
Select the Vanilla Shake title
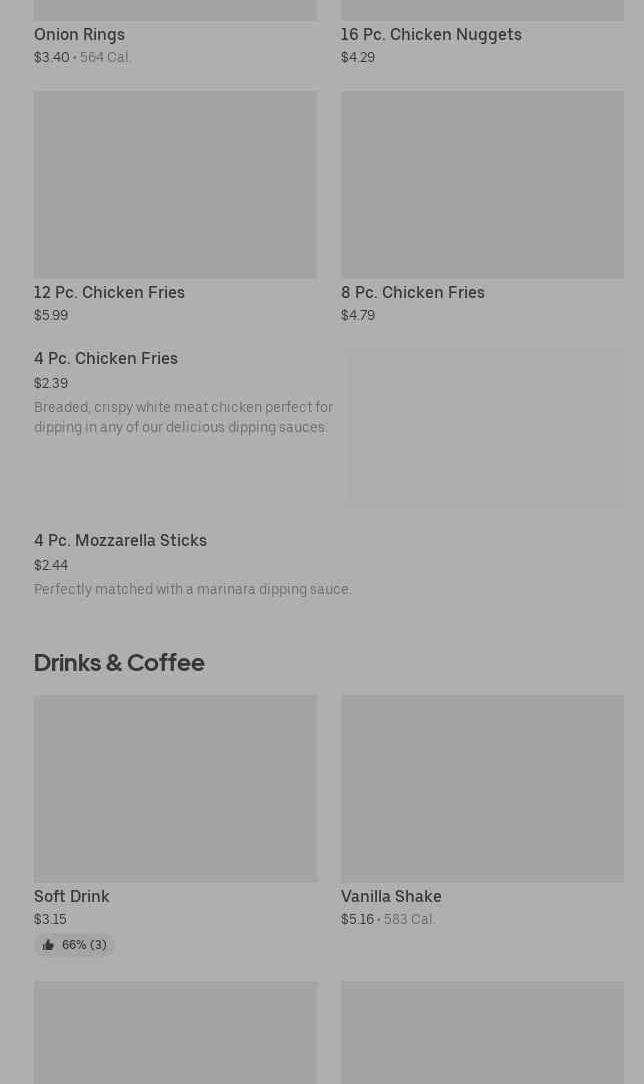click(x=391, y=897)
